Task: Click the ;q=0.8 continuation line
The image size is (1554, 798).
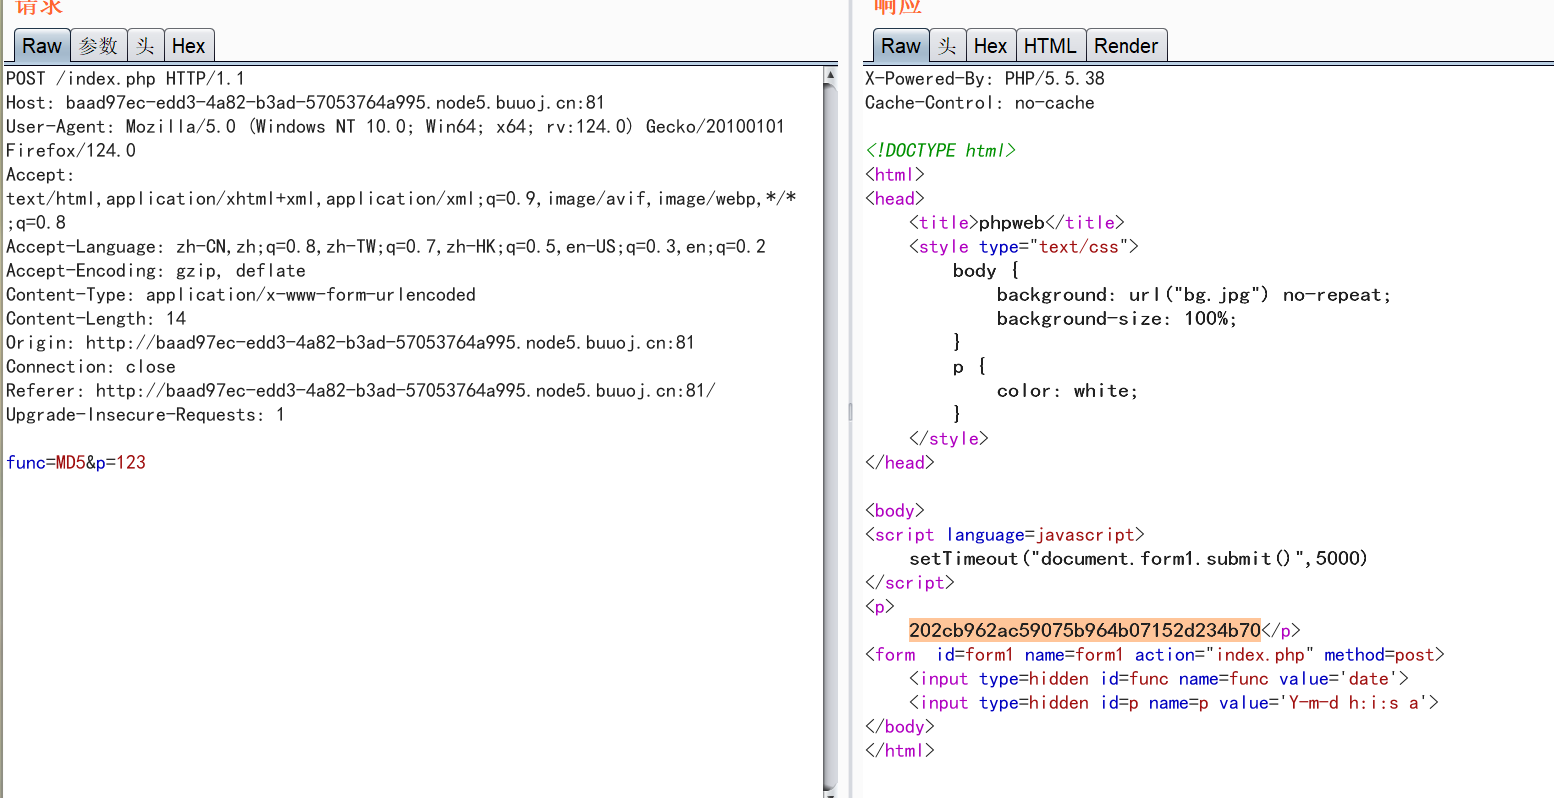Action: pyautogui.click(x=36, y=223)
